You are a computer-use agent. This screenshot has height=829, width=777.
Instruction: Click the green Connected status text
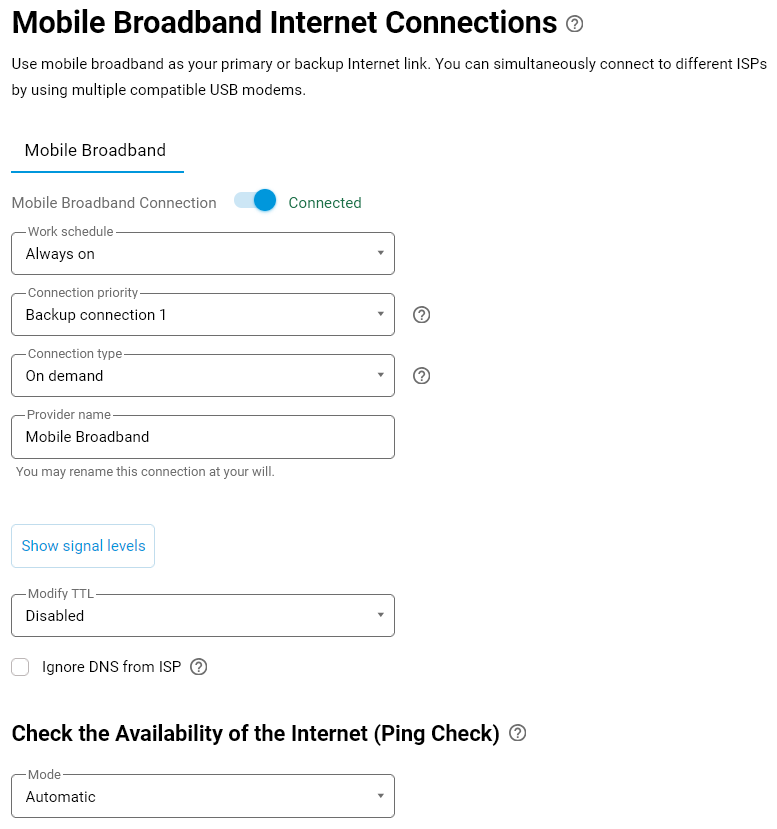coord(325,203)
